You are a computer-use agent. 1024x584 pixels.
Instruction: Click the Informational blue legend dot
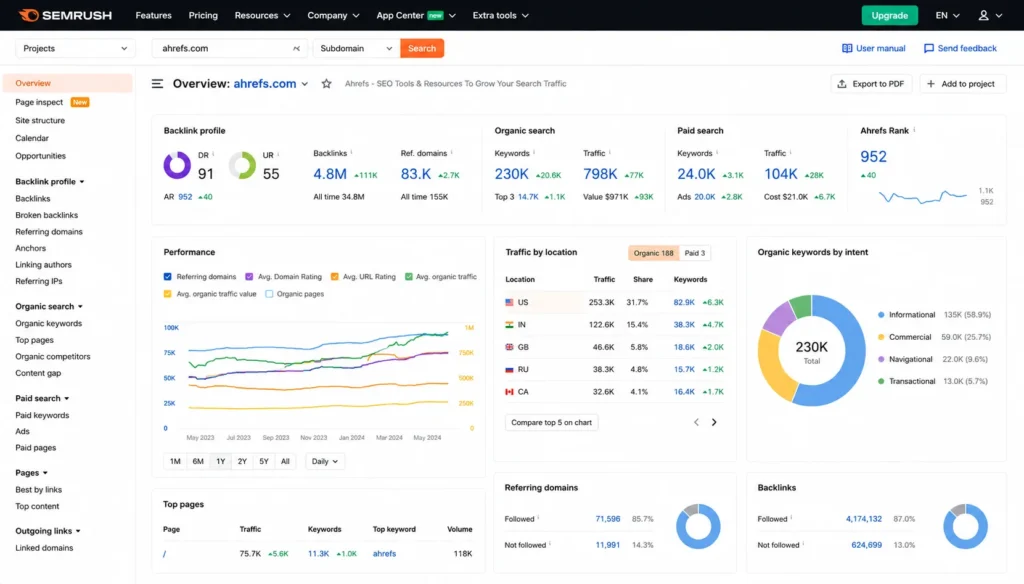point(881,315)
